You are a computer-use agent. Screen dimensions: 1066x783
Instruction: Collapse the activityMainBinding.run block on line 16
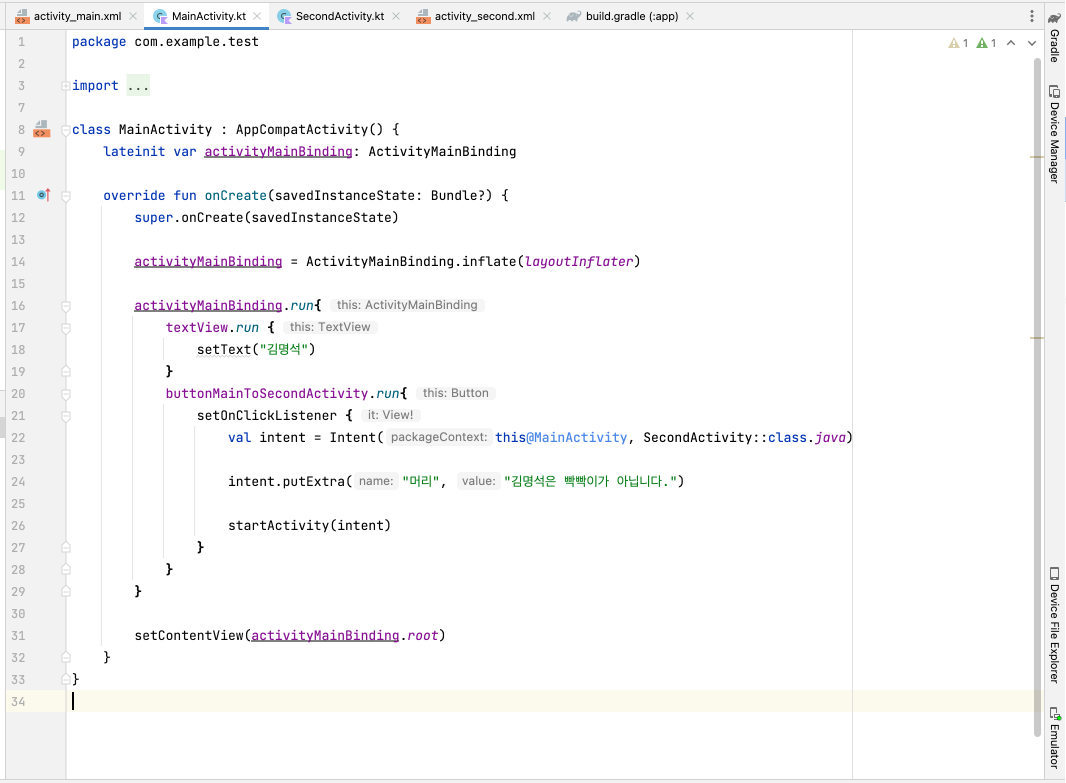[66, 306]
